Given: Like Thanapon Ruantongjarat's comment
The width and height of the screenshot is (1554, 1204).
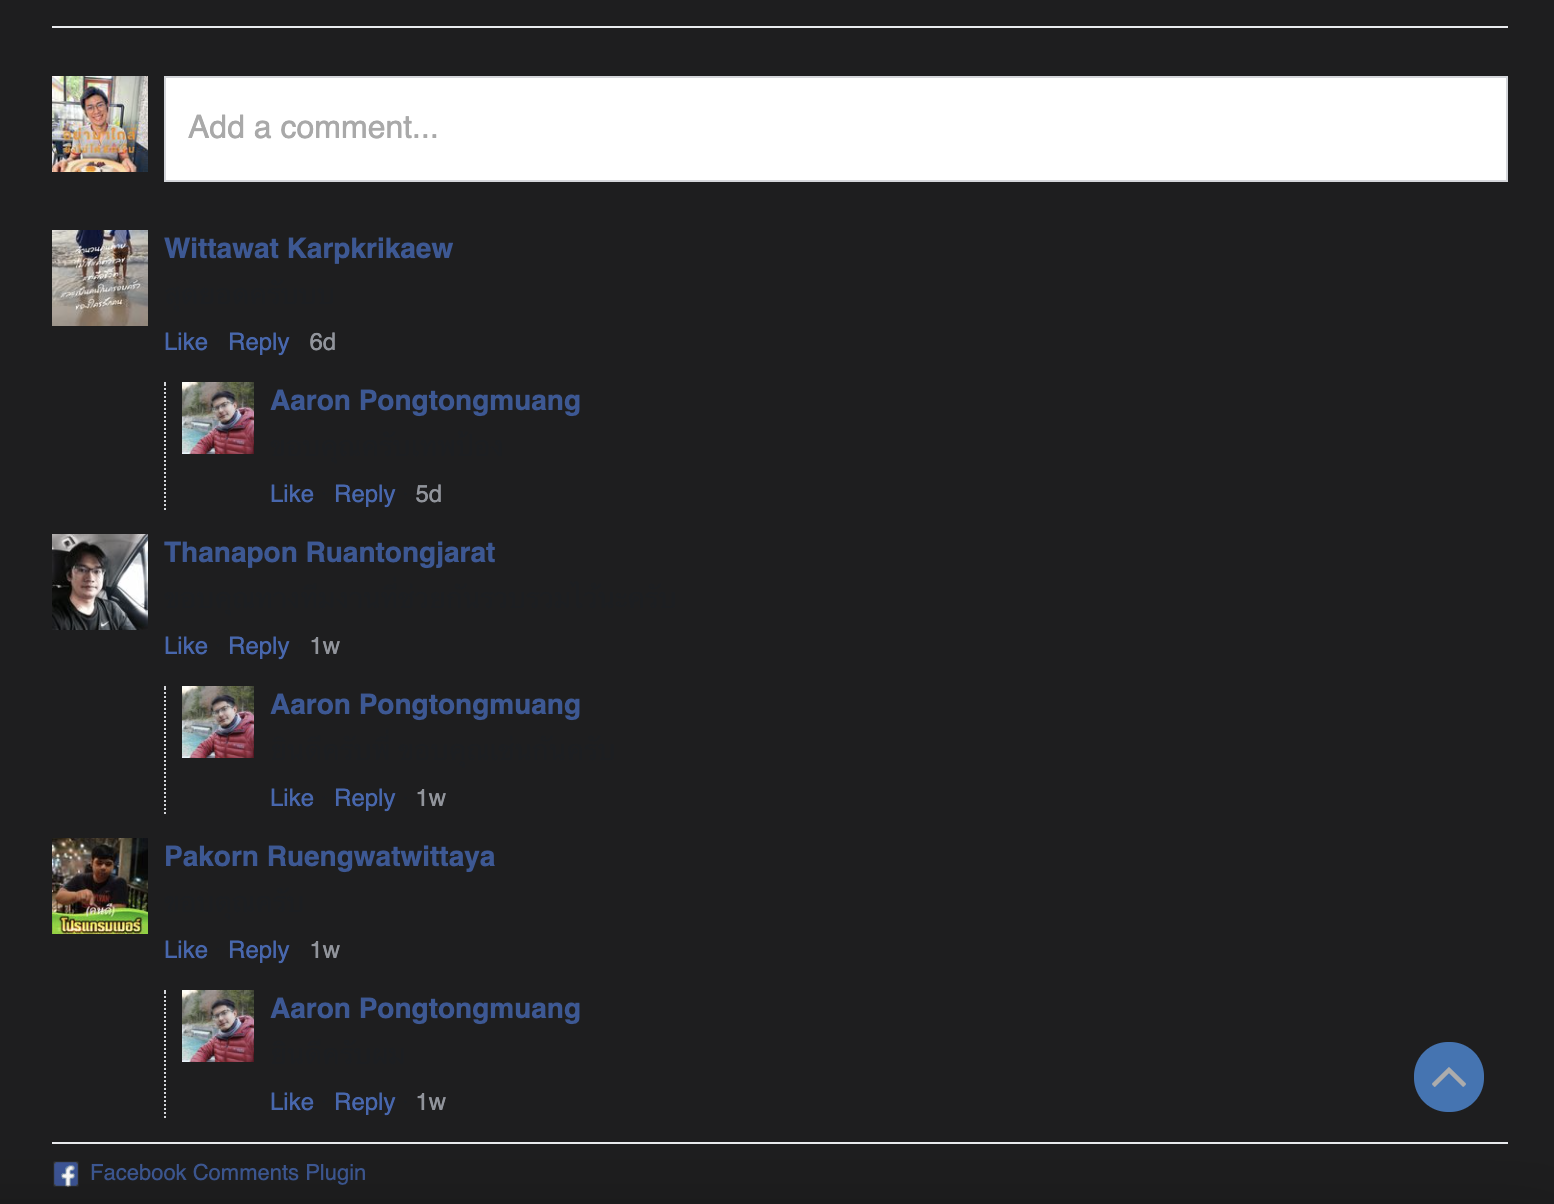Looking at the screenshot, I should pyautogui.click(x=186, y=646).
